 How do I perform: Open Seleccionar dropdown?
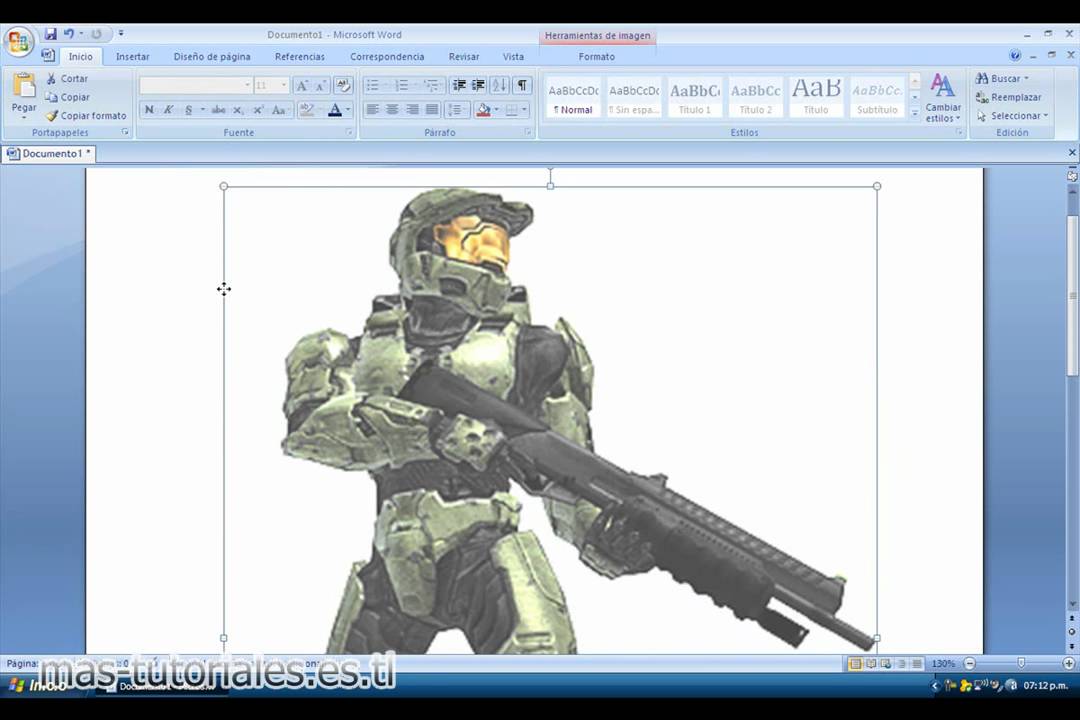pos(1012,116)
